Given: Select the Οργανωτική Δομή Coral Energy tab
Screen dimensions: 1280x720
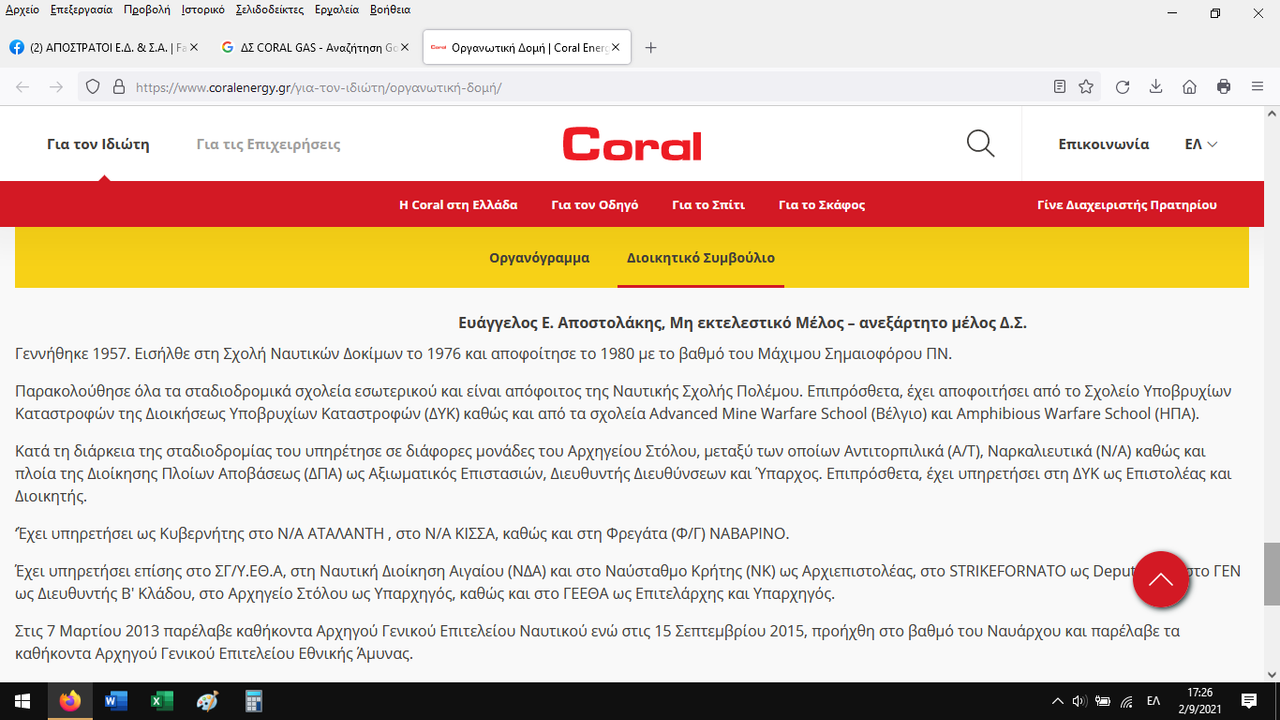Looking at the screenshot, I should (x=527, y=47).
